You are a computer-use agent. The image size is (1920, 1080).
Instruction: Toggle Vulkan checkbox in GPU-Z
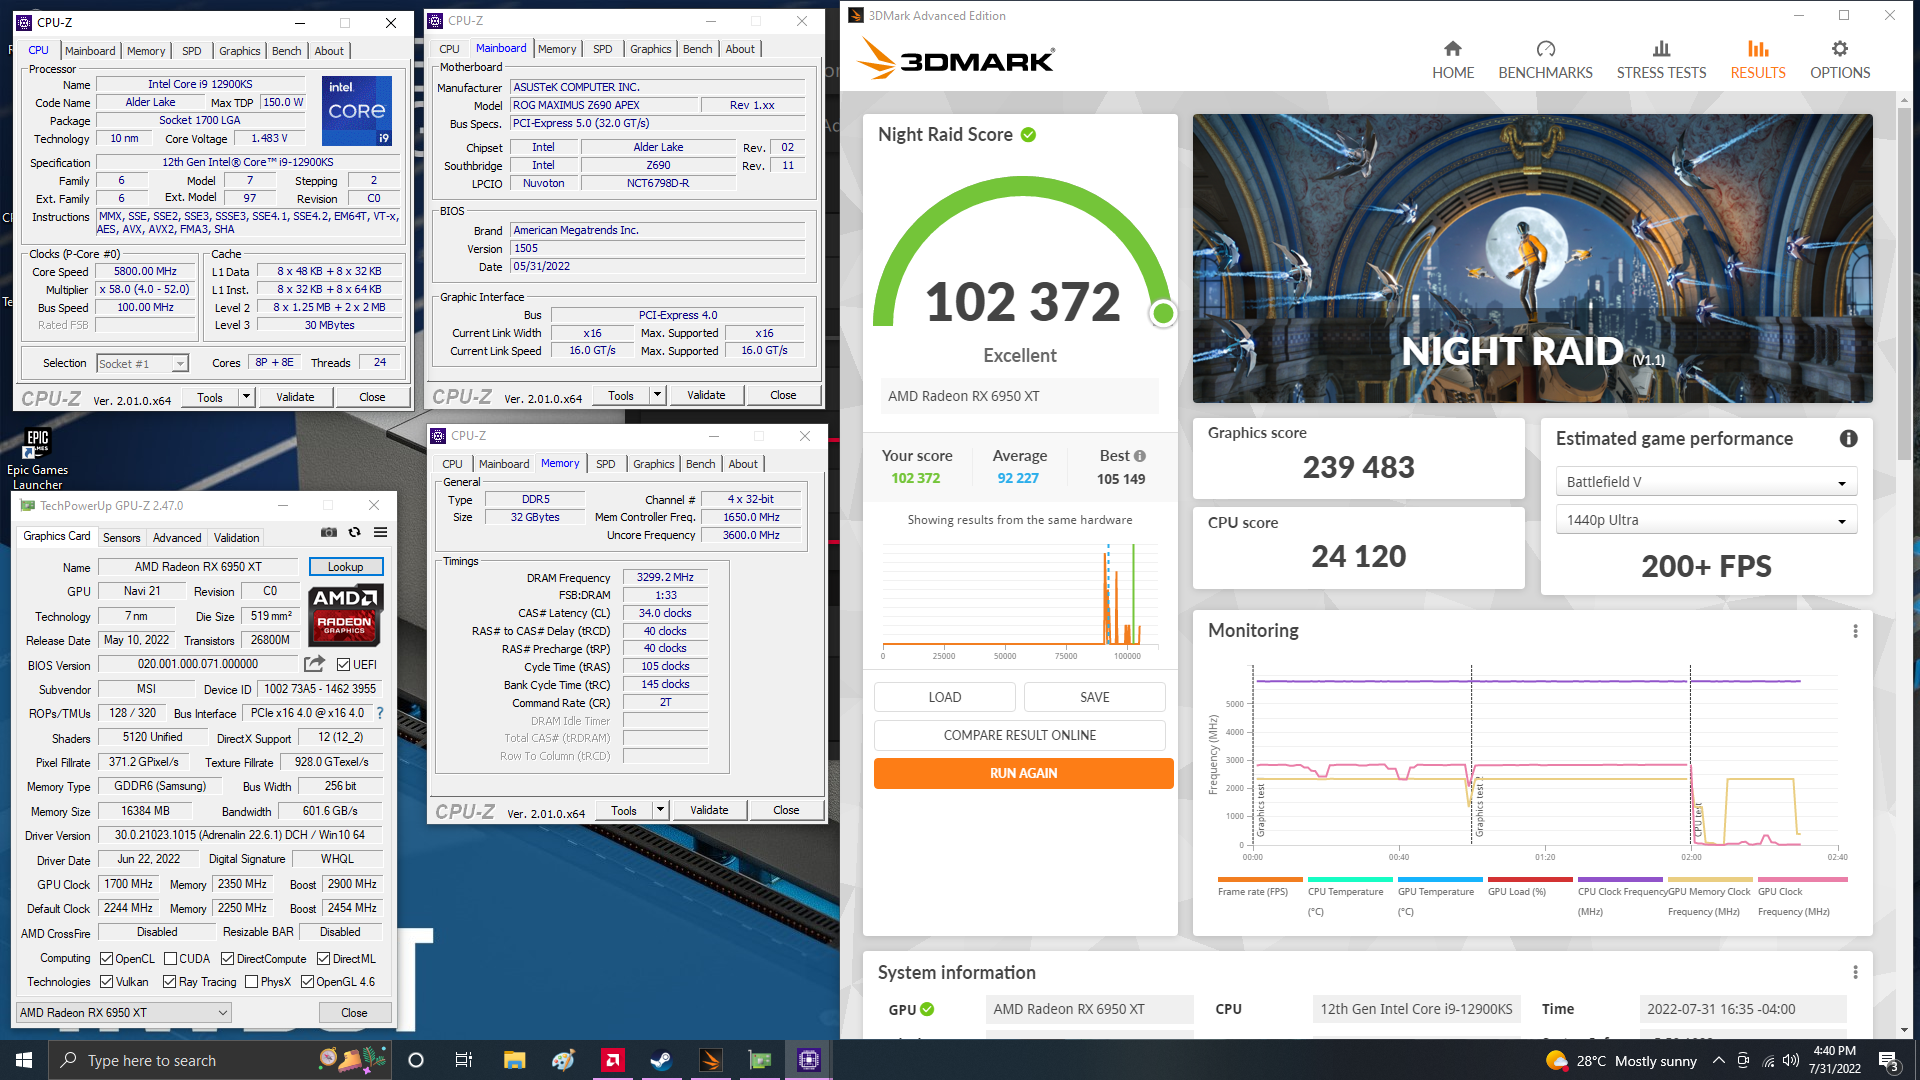point(106,982)
